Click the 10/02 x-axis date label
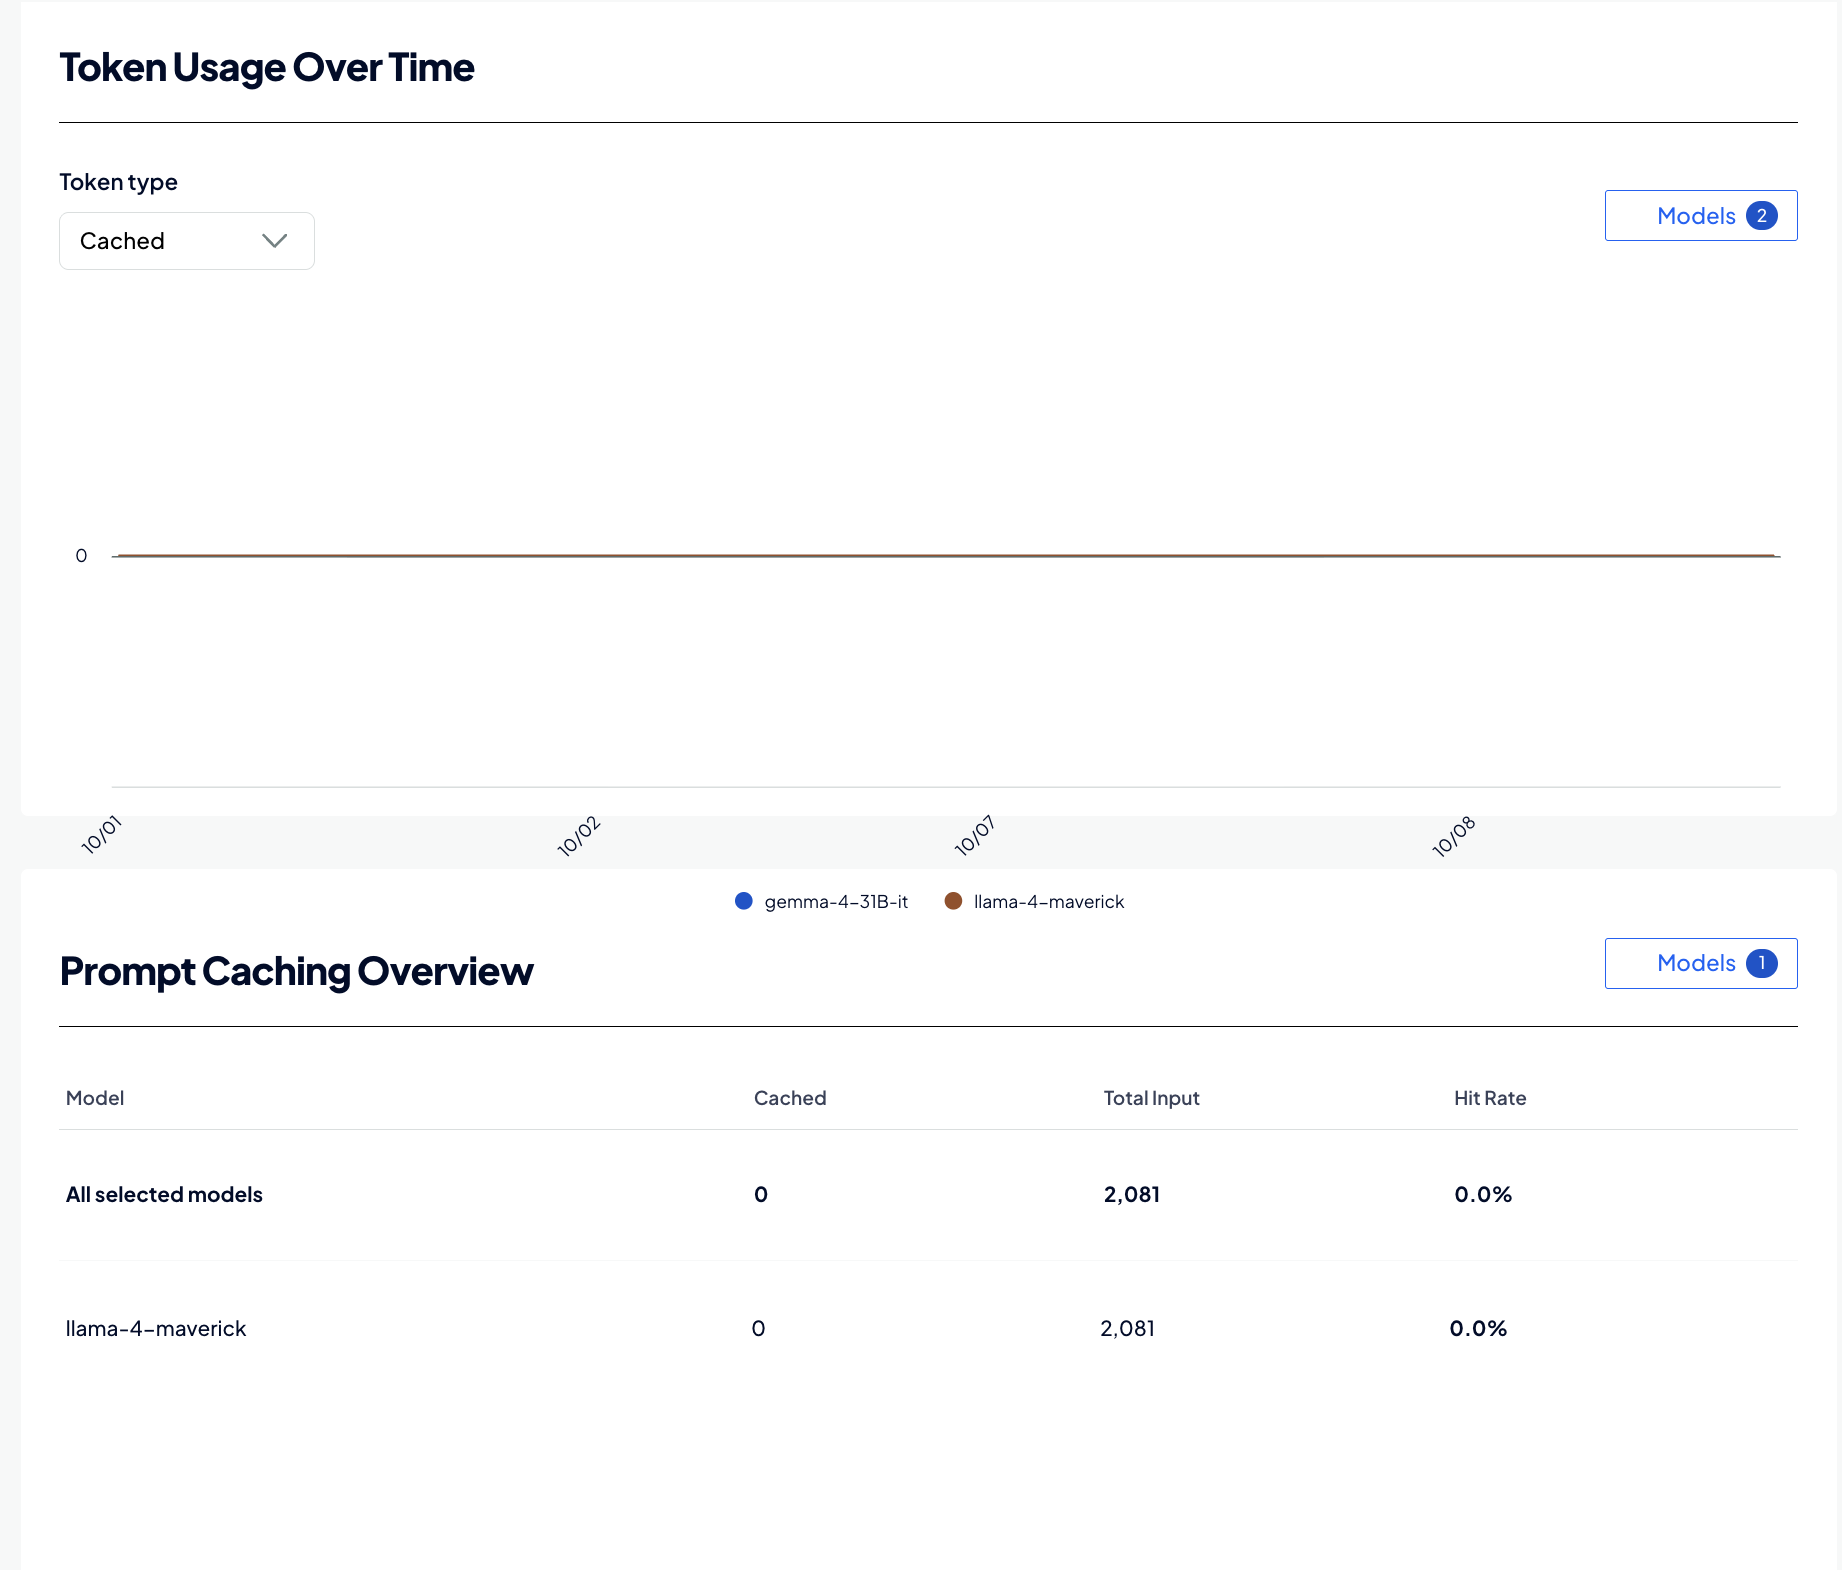The image size is (1842, 1570). (x=578, y=836)
